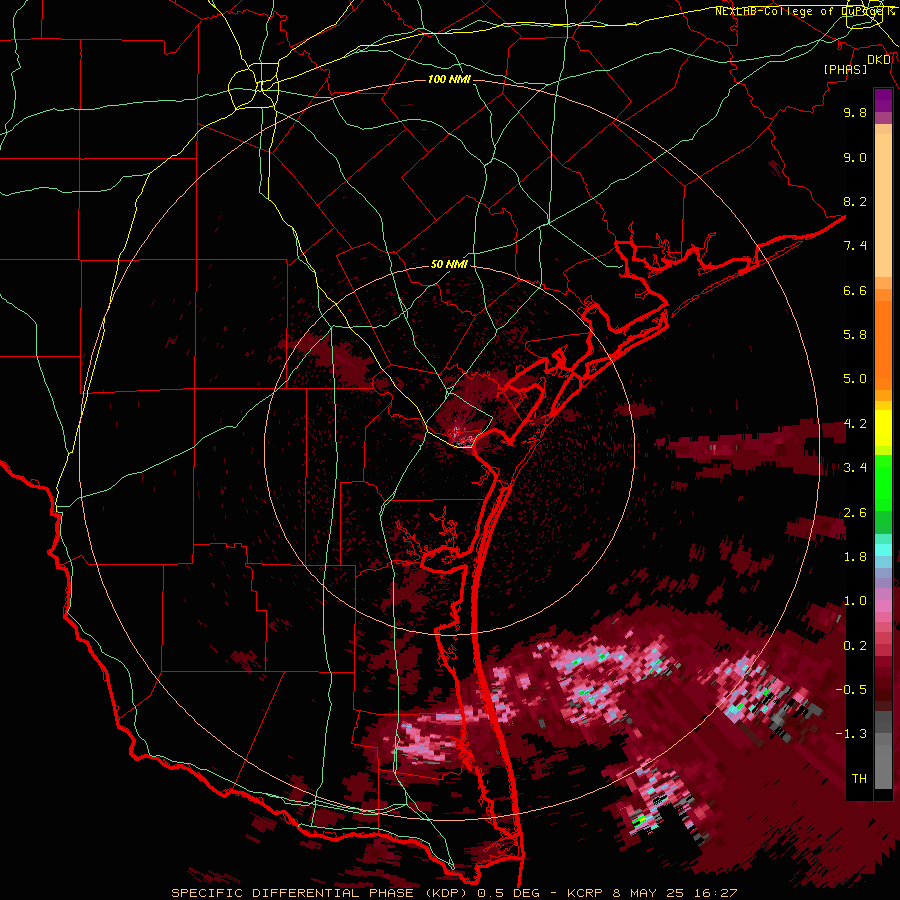Screen dimensions: 900x900
Task: Click the 6.6 value on the color scale
Action: pos(855,290)
